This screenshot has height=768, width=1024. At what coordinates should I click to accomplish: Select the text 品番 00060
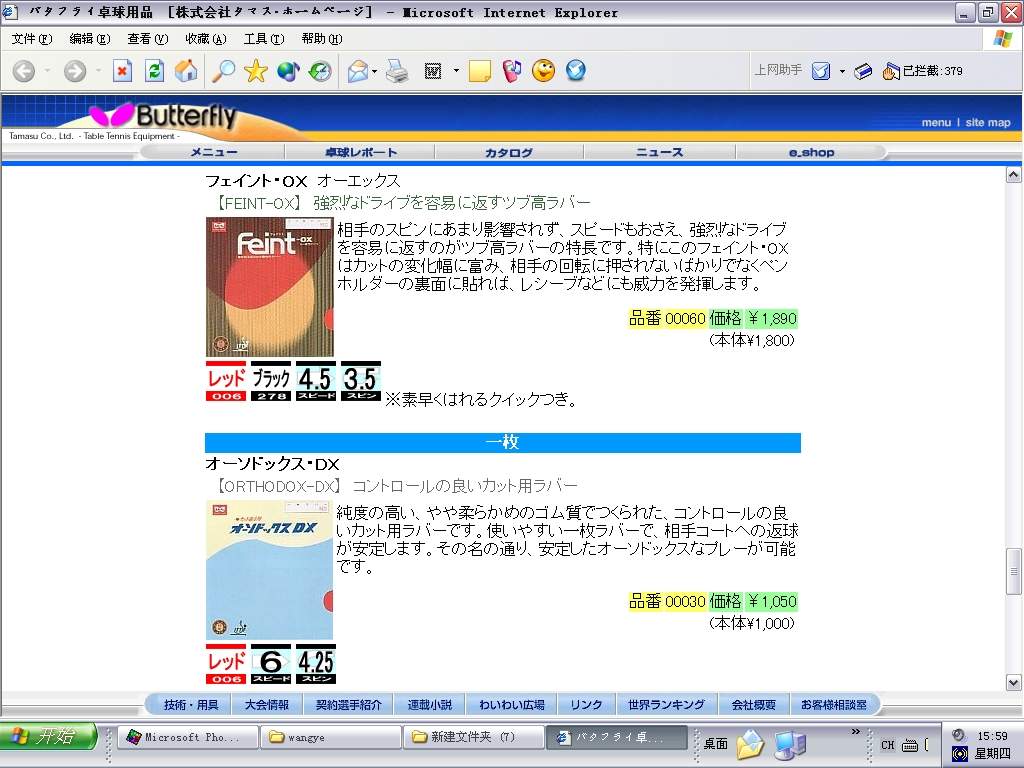coord(667,318)
